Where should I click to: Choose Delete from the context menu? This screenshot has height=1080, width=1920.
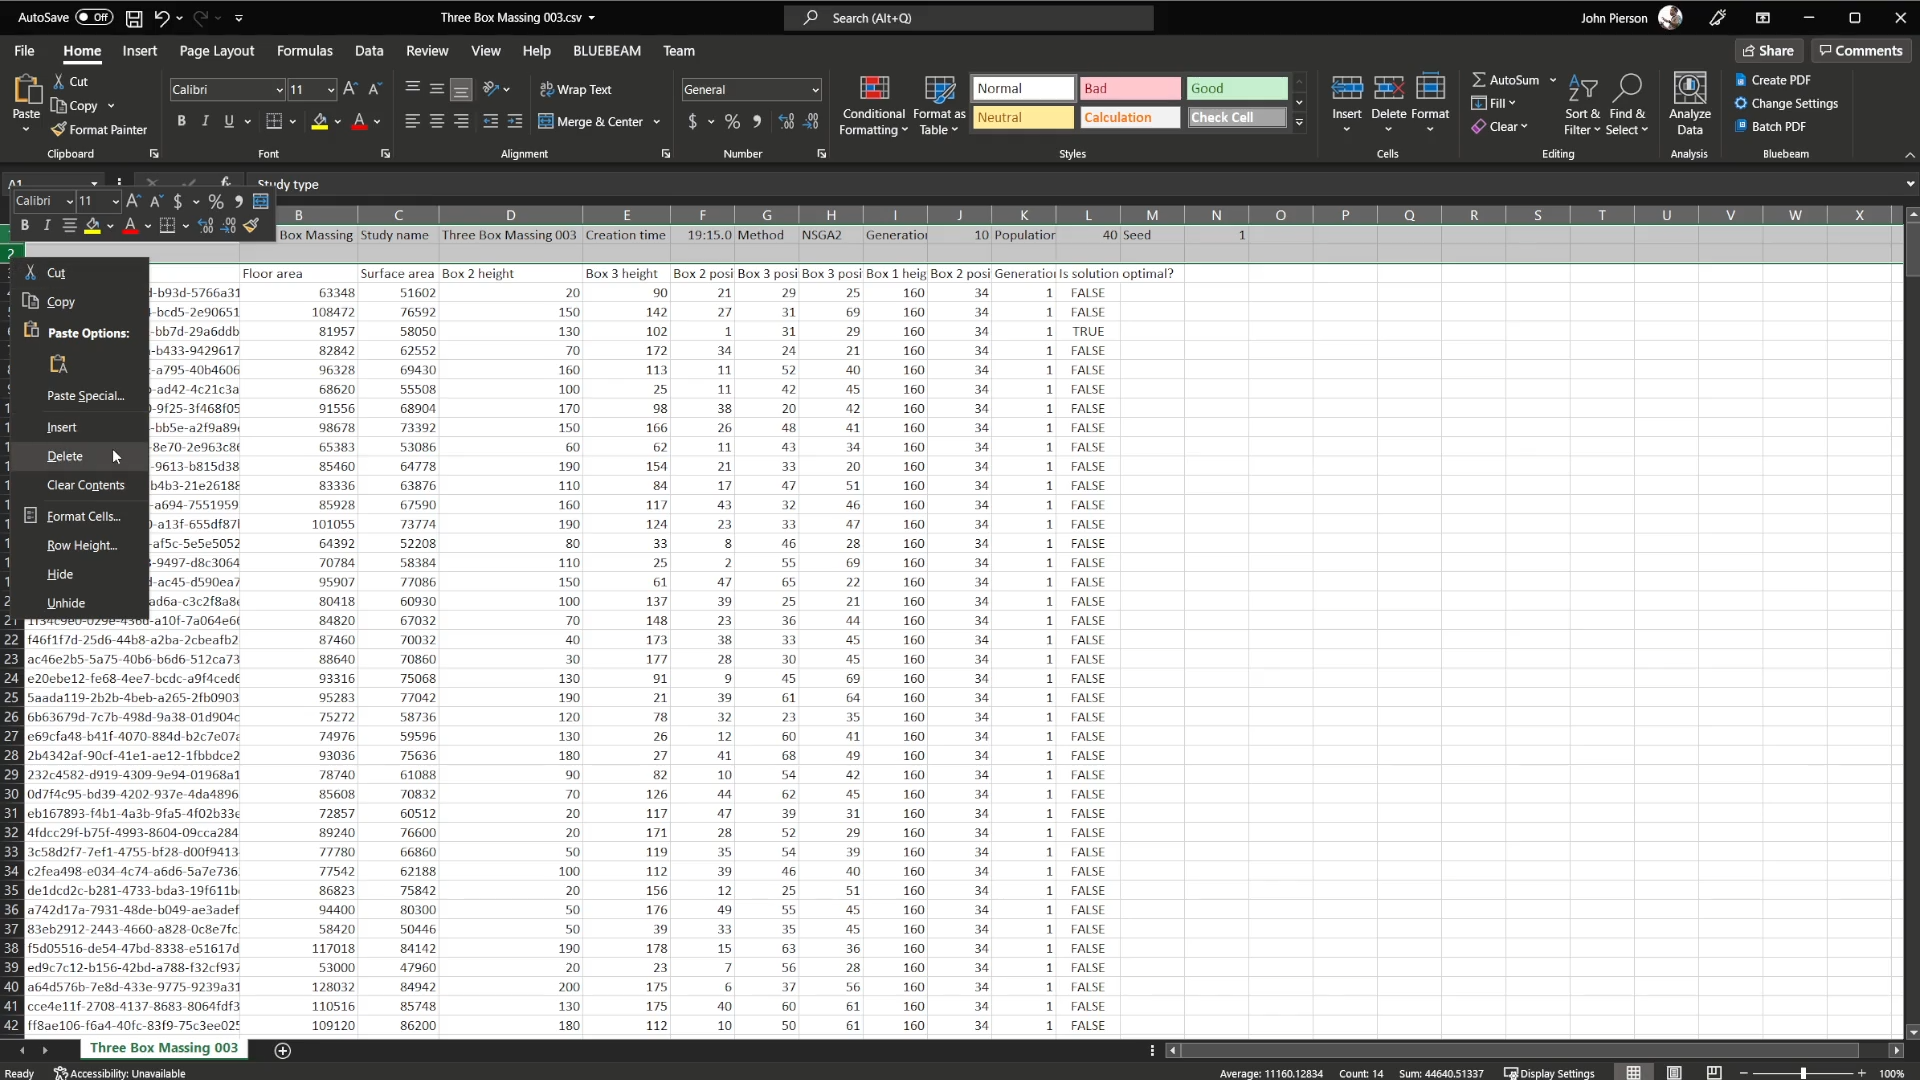(65, 456)
